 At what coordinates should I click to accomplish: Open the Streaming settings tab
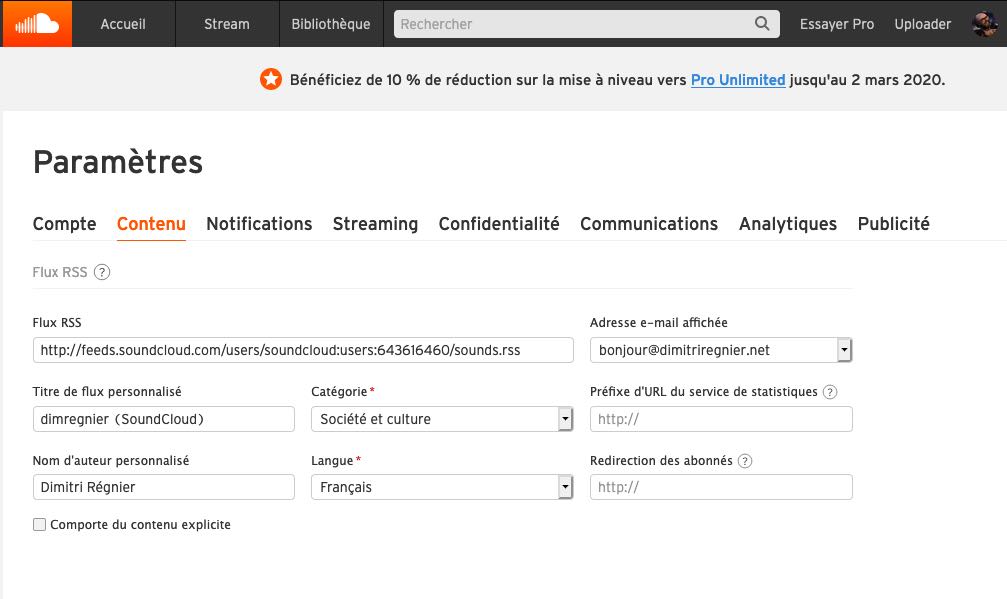coord(375,224)
